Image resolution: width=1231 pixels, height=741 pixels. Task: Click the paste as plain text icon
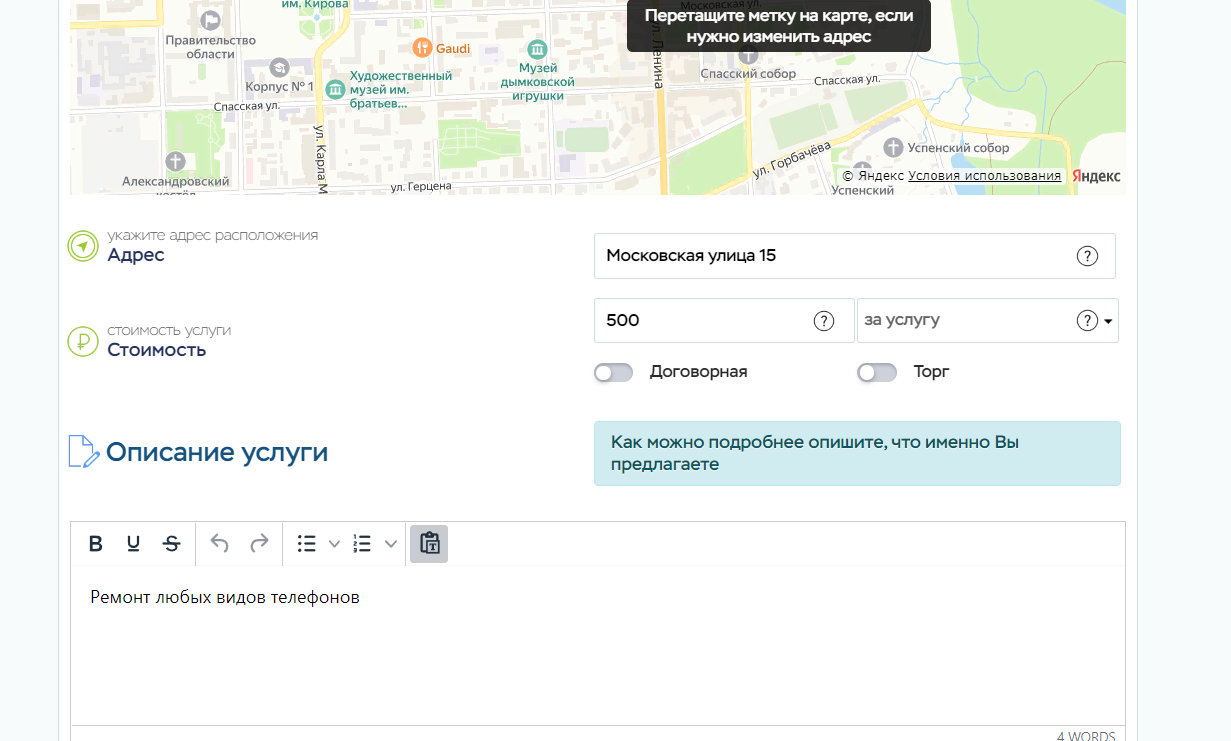(x=429, y=544)
